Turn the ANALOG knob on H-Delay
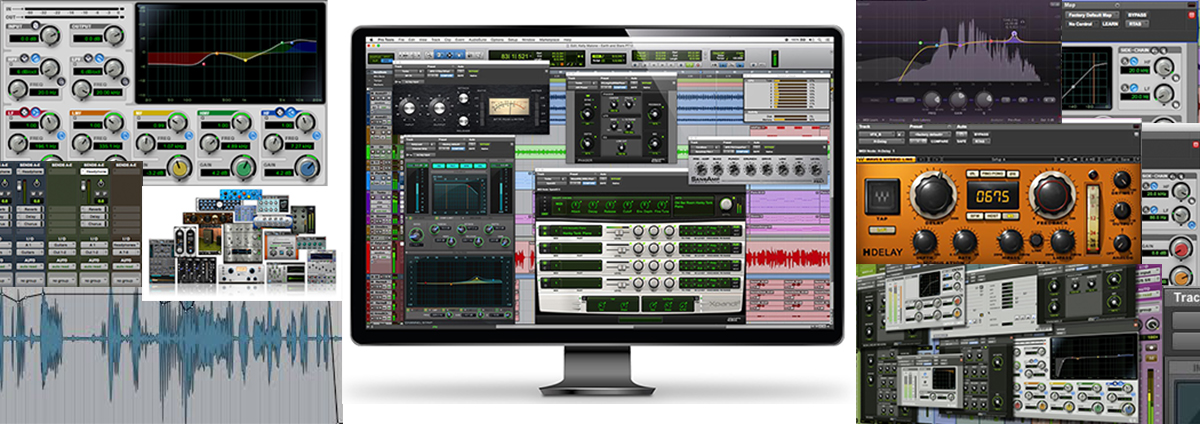Viewport: 1200px width, 424px height. tap(1122, 243)
